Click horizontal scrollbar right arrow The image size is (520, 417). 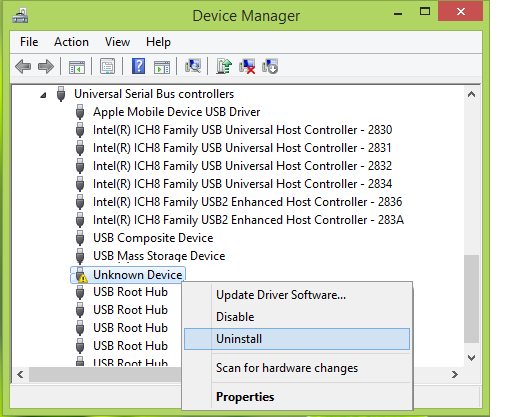[x=455, y=375]
